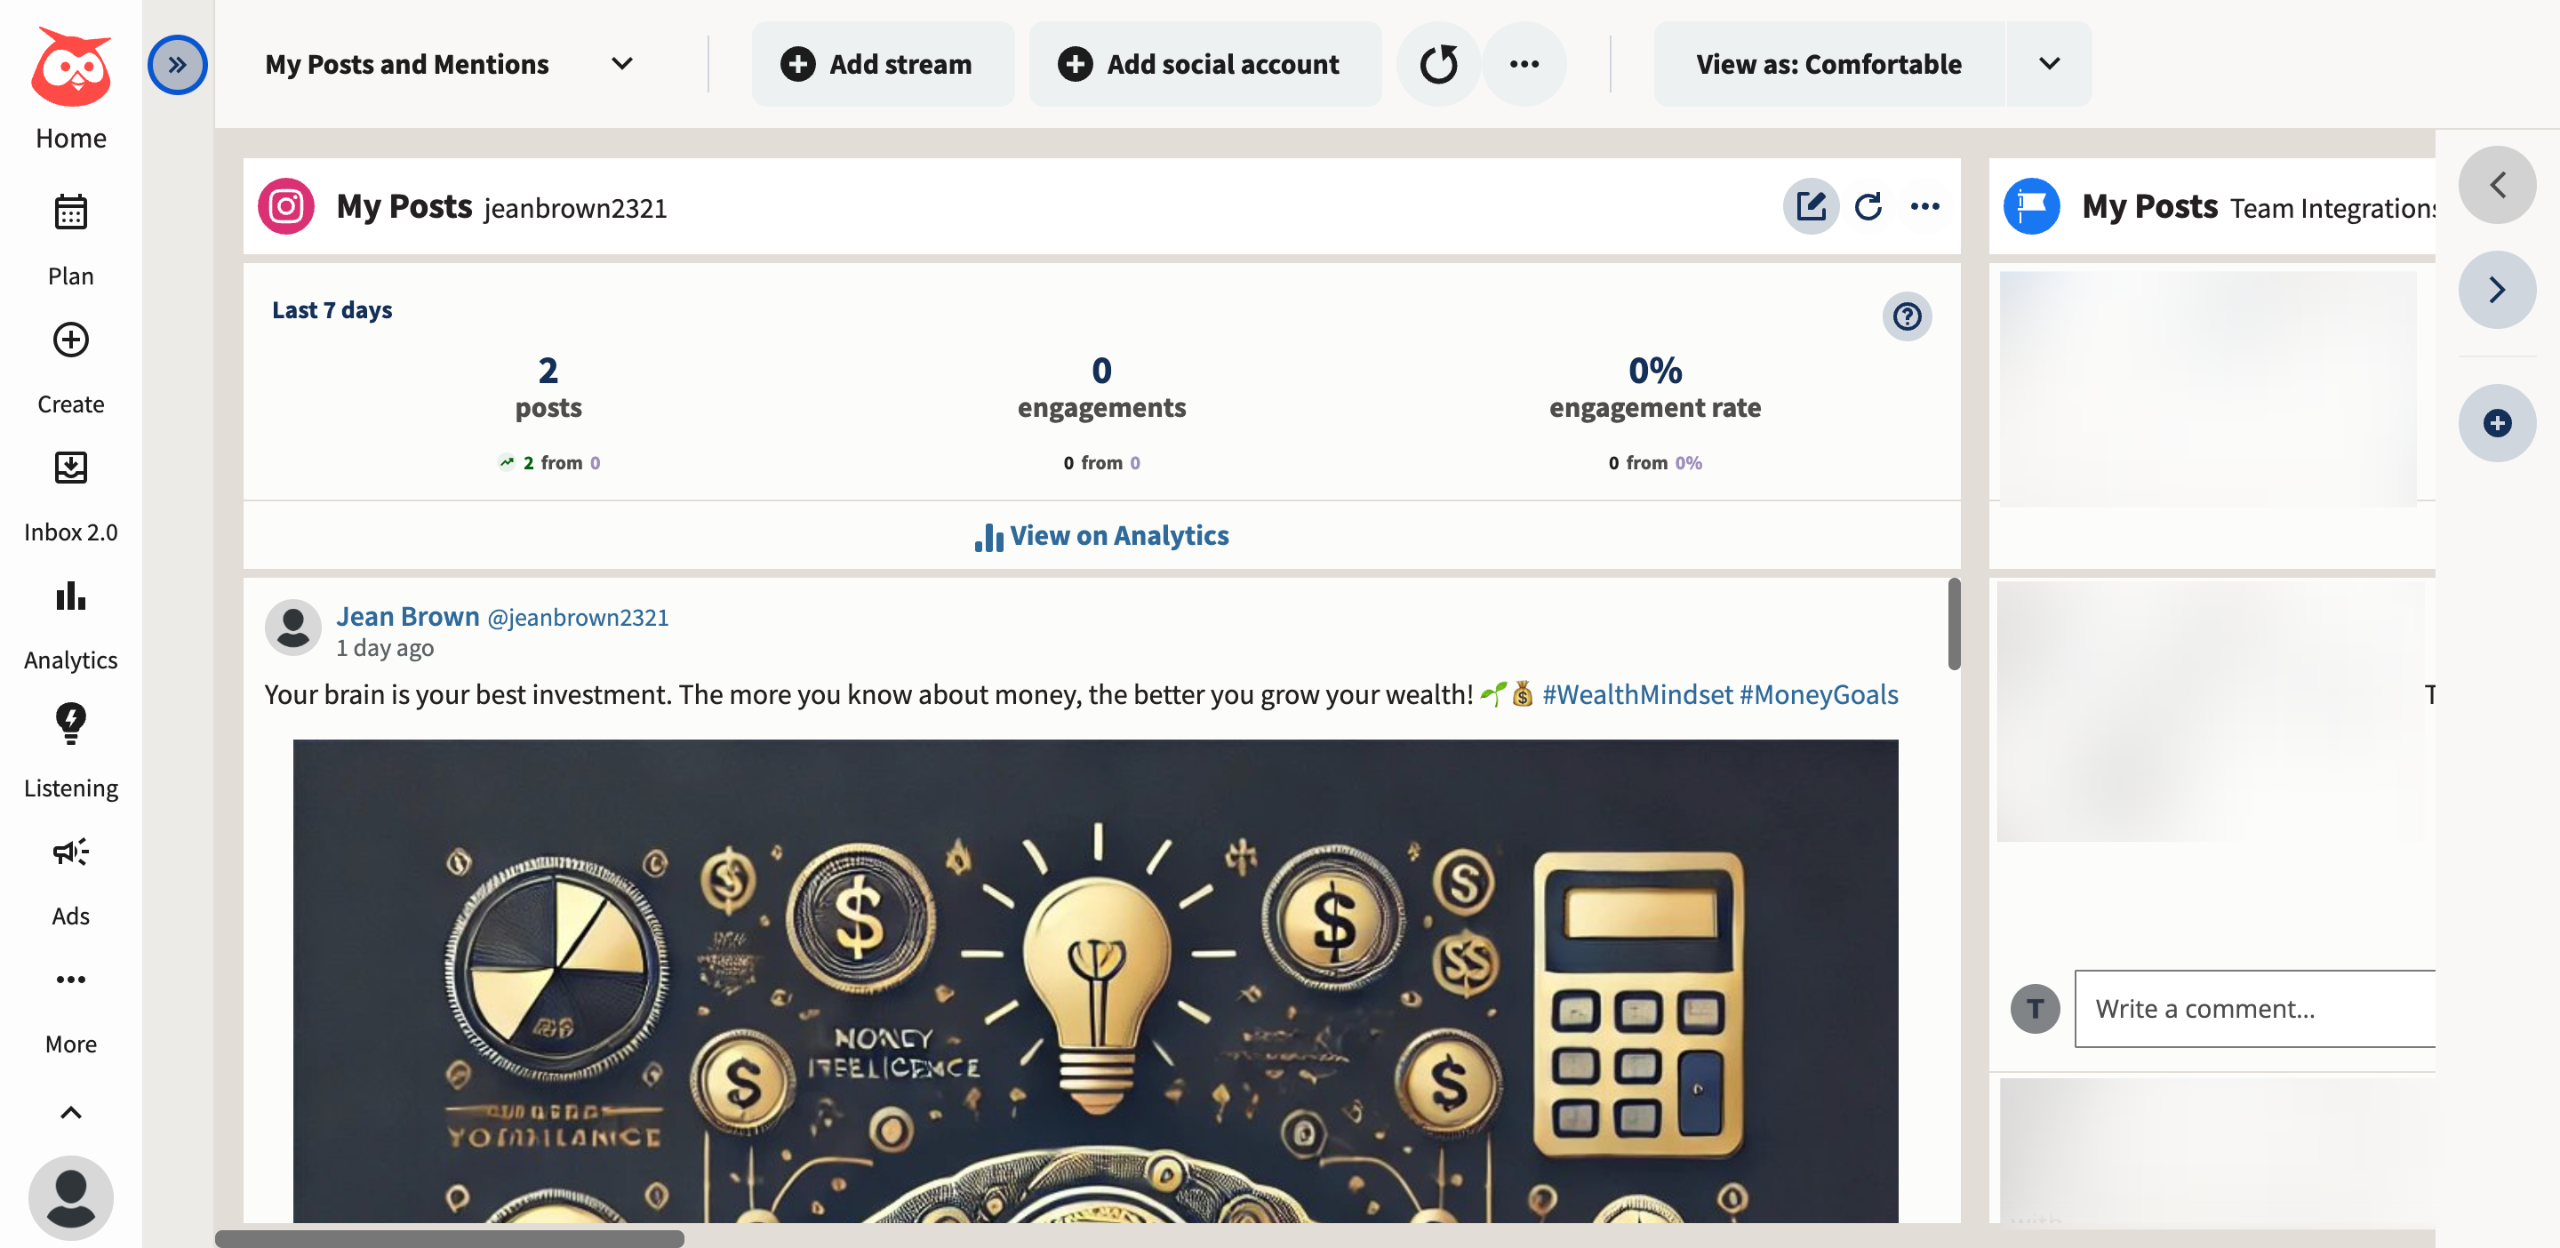Refresh the jeanbrown2321 My Posts stream

coord(1868,207)
